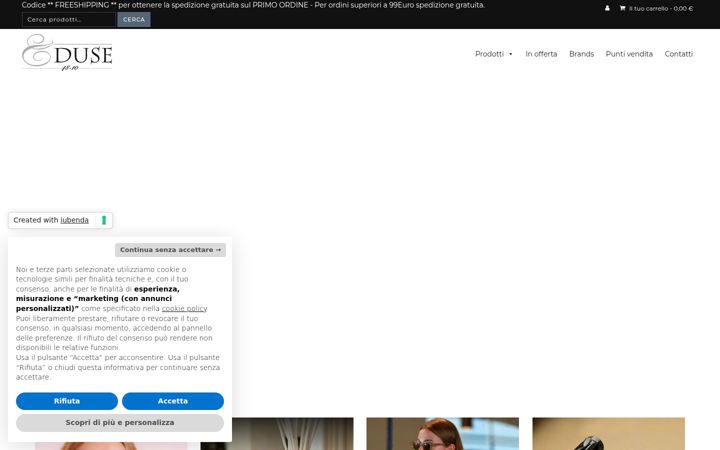This screenshot has width=720, height=450.
Task: Open the redhead woman sunglasses thumbnail
Action: [443, 433]
